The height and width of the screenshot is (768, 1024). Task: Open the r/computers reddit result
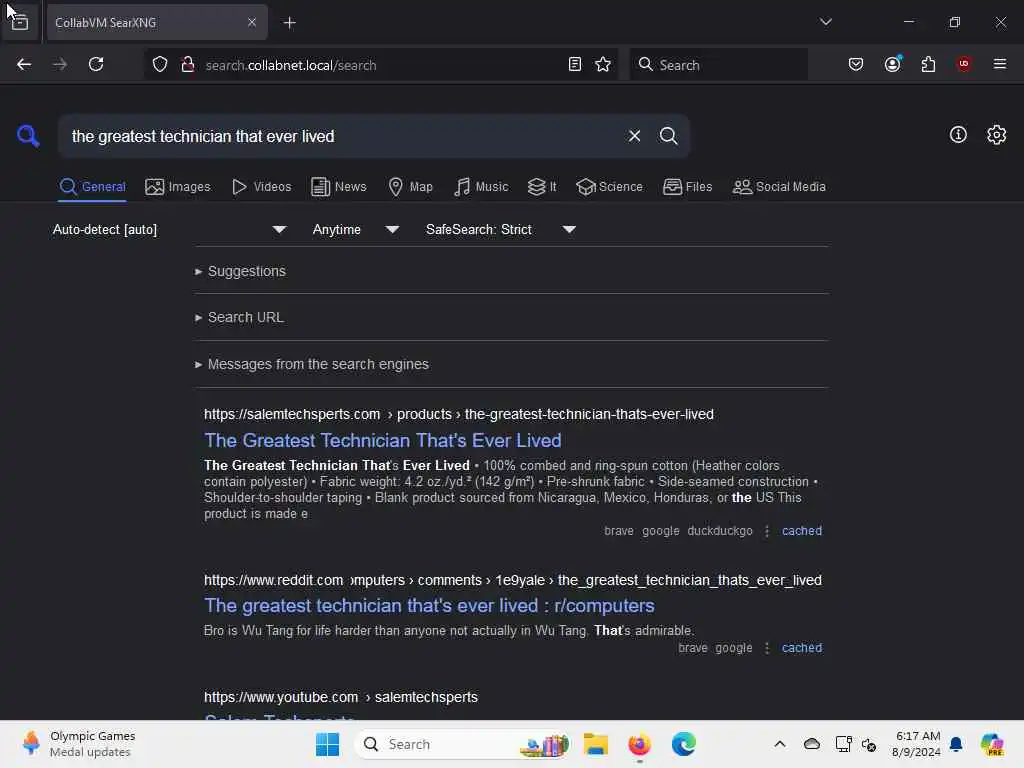pyautogui.click(x=429, y=605)
